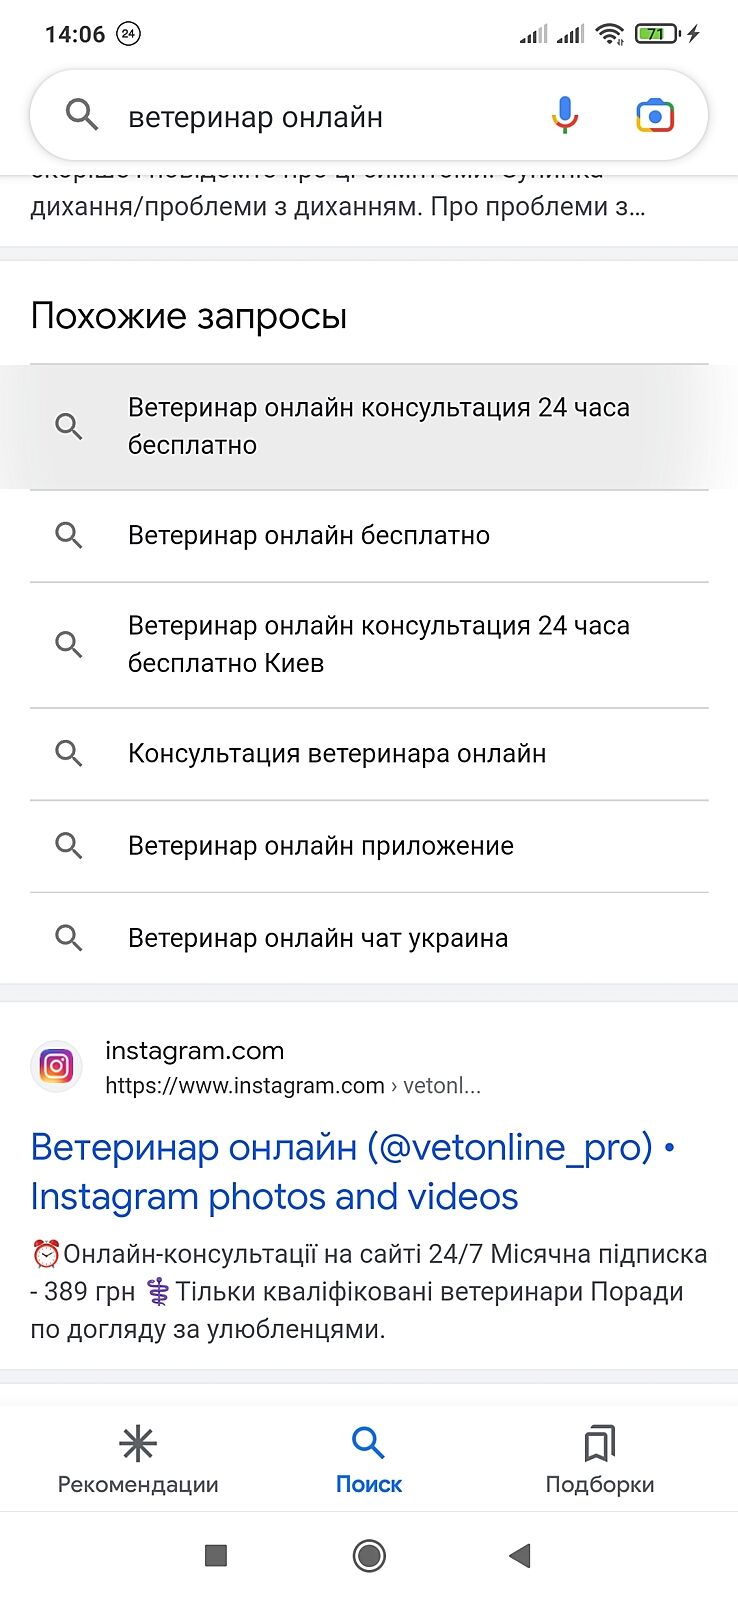Tap the Android recent apps square
This screenshot has height=1600, width=738.
click(x=216, y=1555)
